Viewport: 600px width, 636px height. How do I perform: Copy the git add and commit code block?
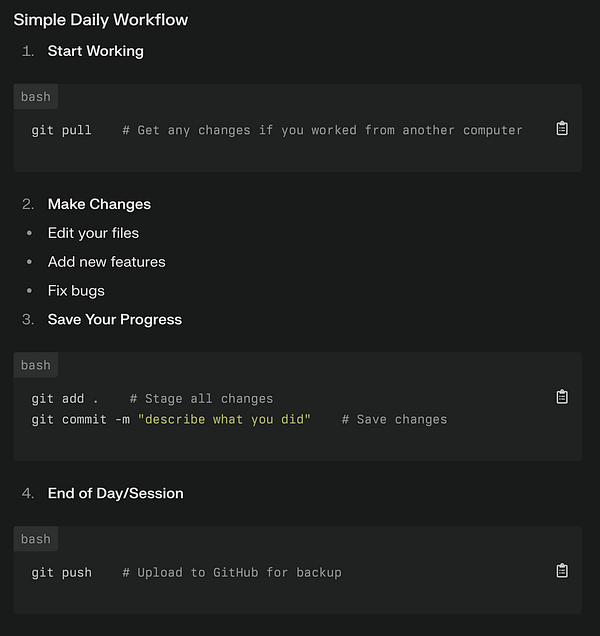tap(562, 397)
